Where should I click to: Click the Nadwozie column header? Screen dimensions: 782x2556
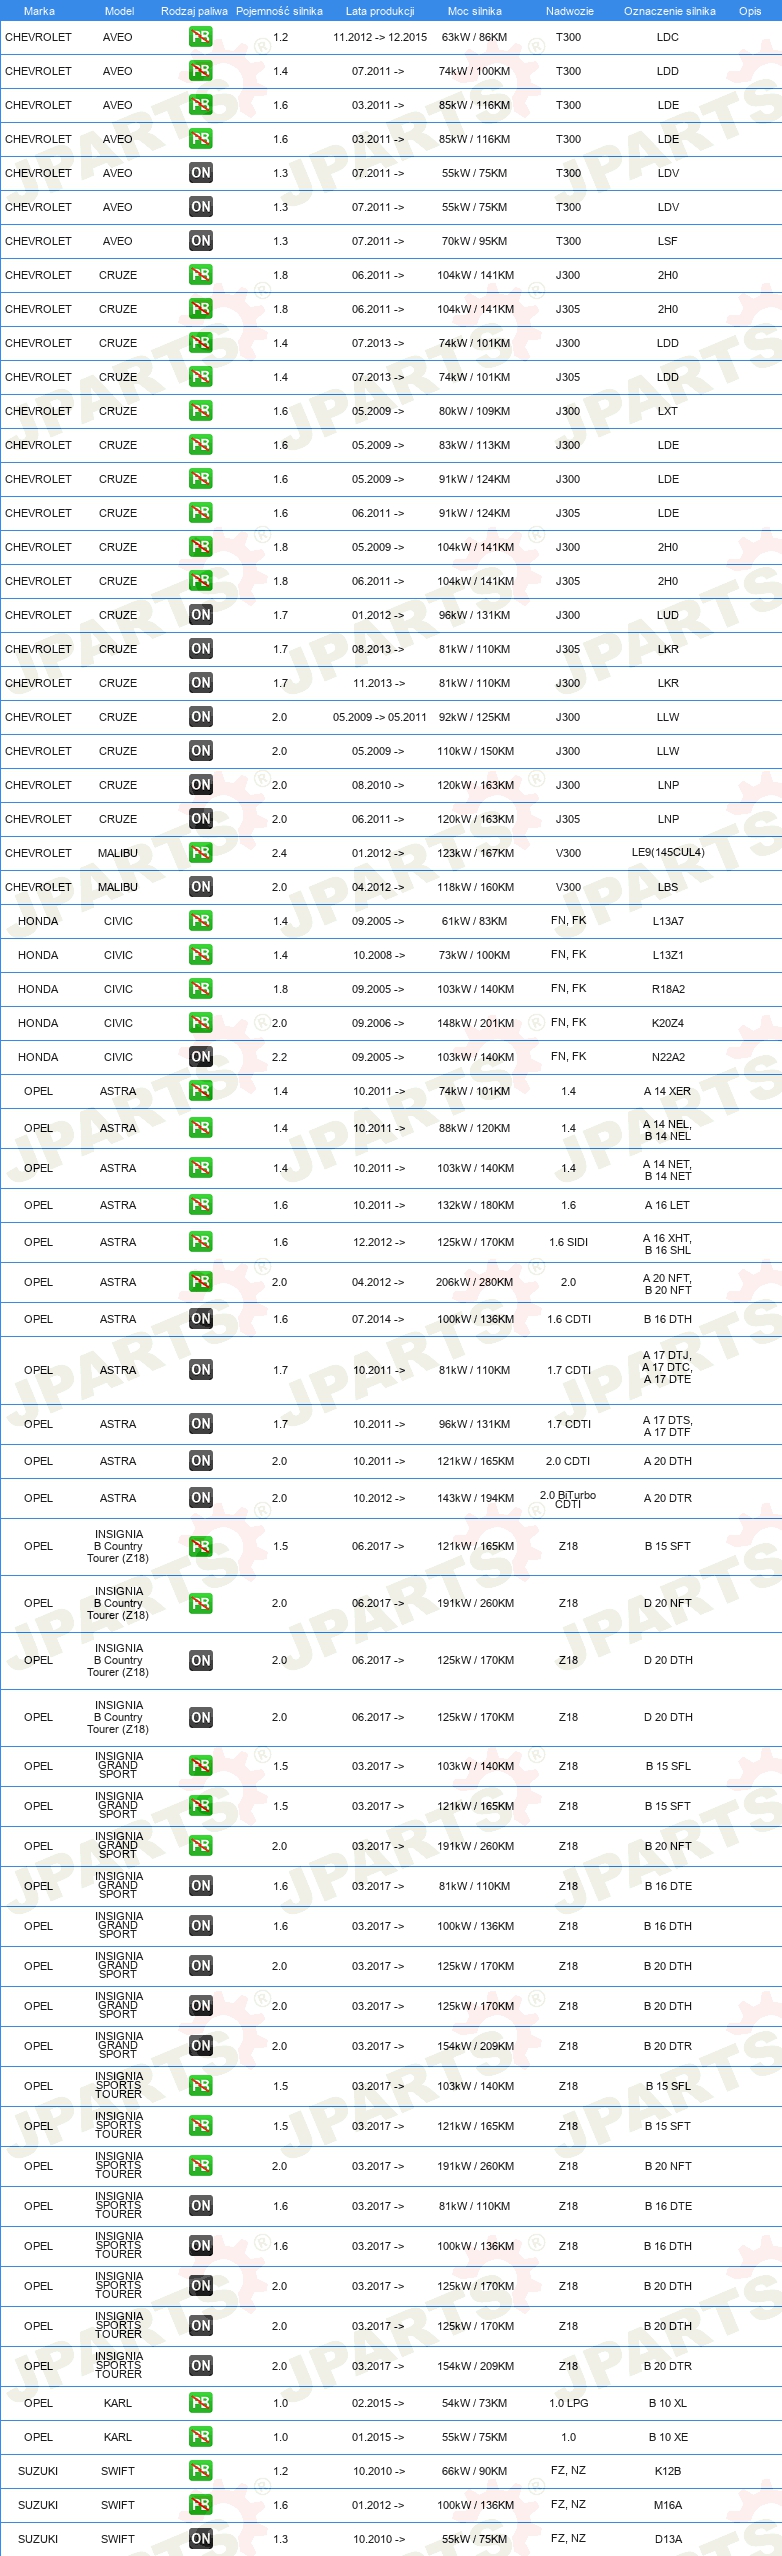click(569, 11)
